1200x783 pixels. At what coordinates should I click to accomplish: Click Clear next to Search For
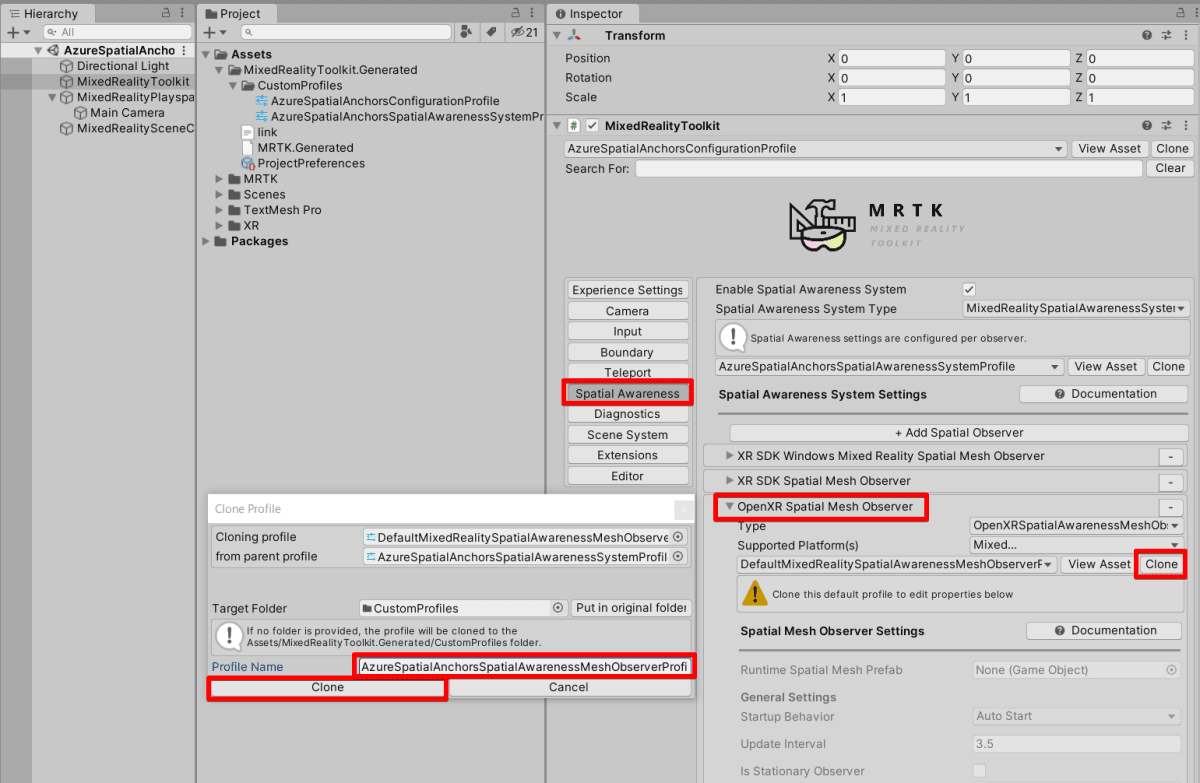pos(1170,169)
